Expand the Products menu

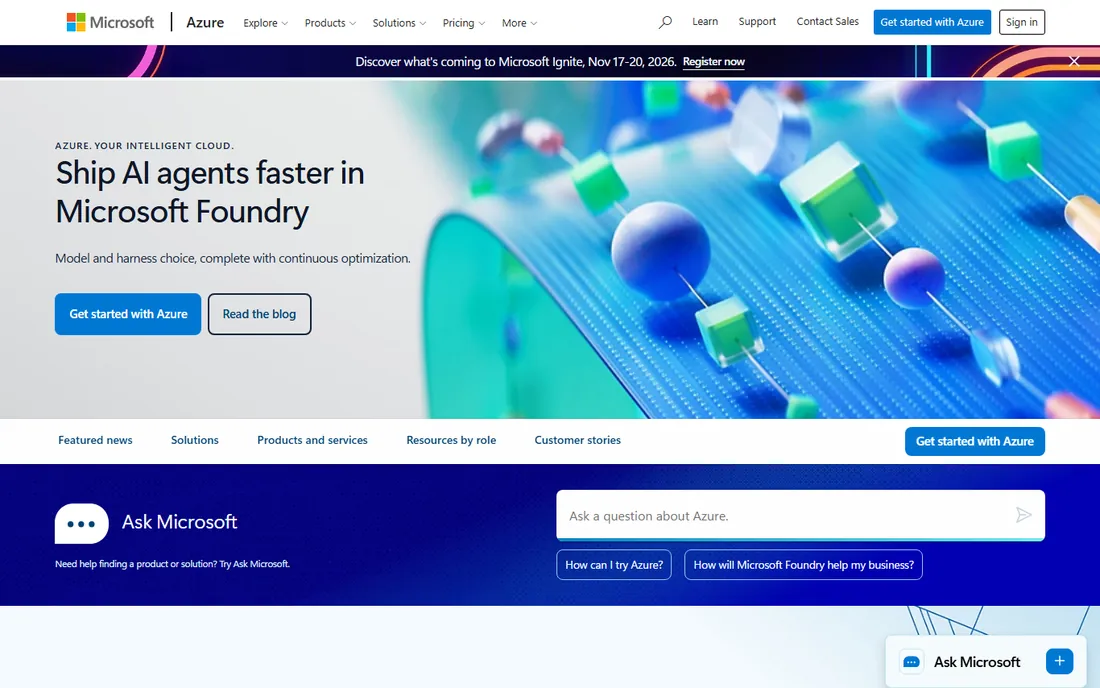pyautogui.click(x=330, y=23)
